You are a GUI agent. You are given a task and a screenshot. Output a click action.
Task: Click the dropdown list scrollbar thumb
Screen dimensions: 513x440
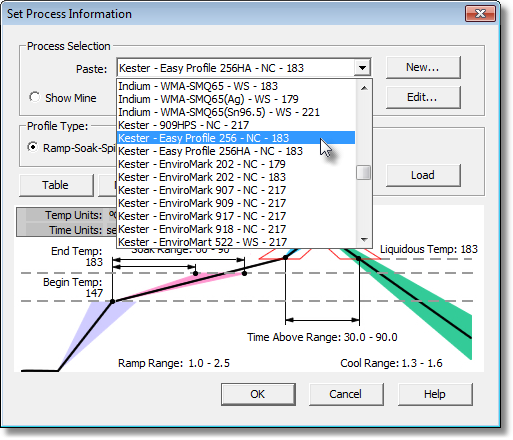click(x=364, y=173)
